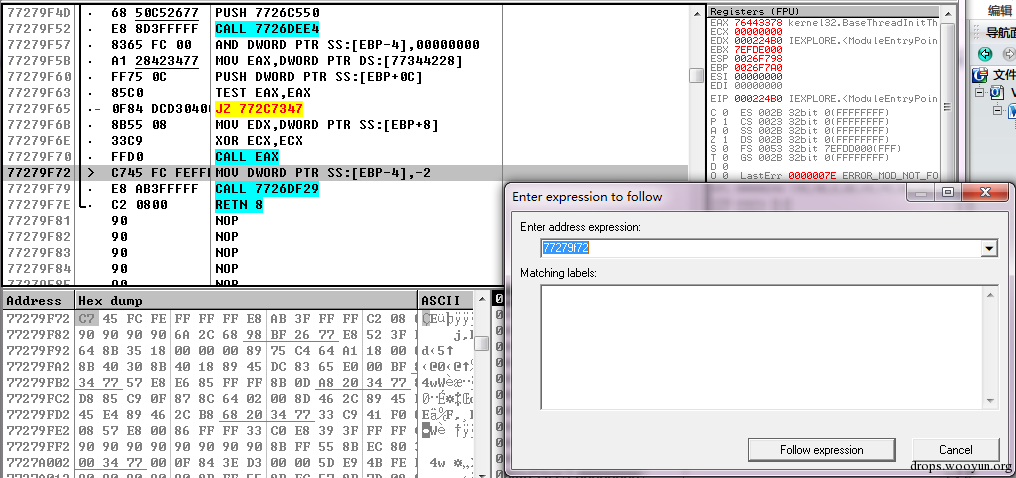1016x478 pixels.
Task: Close the Enter expression to follow dialog
Action: [x=985, y=193]
